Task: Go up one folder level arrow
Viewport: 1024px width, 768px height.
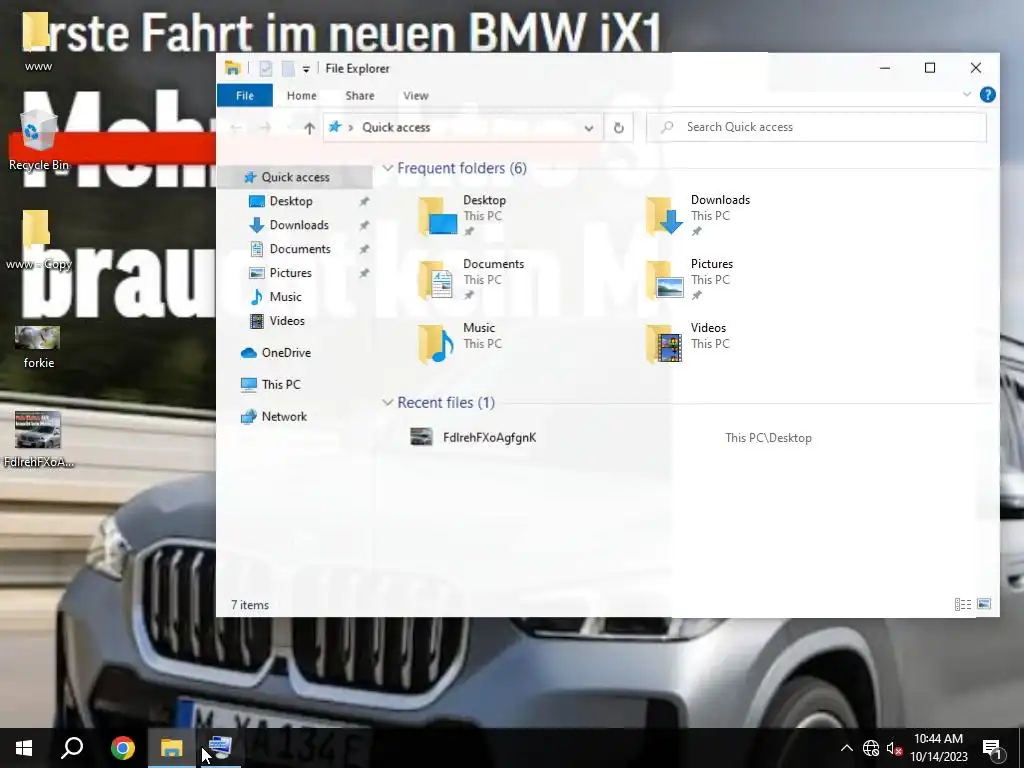Action: pos(310,127)
